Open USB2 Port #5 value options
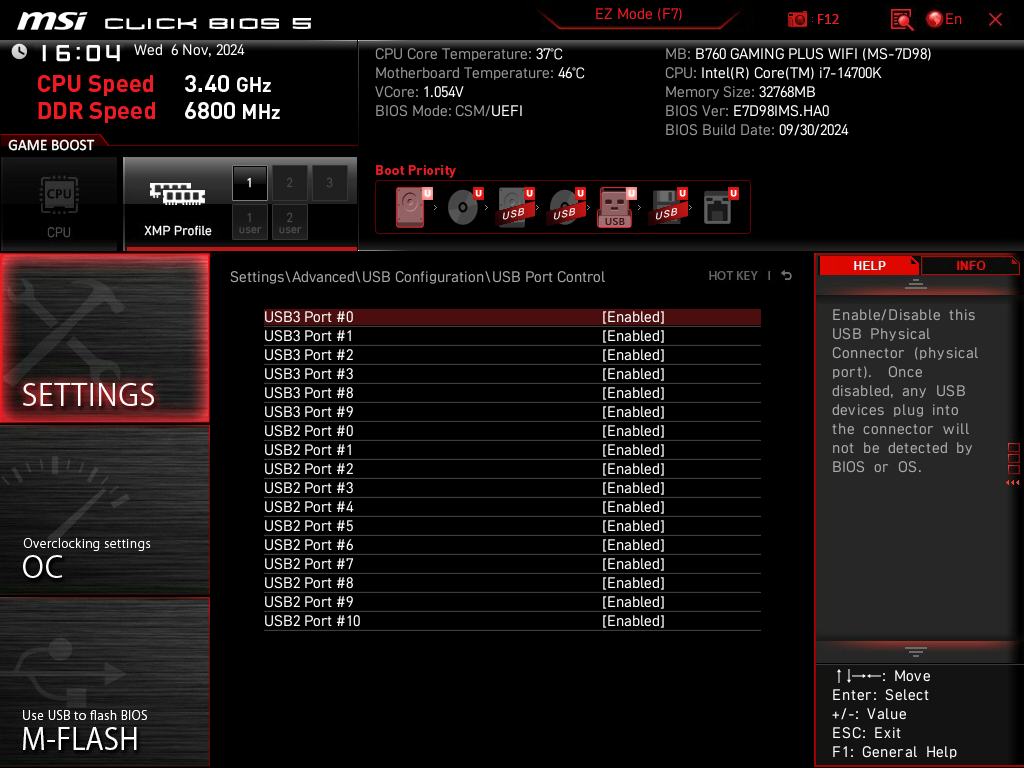This screenshot has width=1024, height=768. pyautogui.click(x=633, y=526)
